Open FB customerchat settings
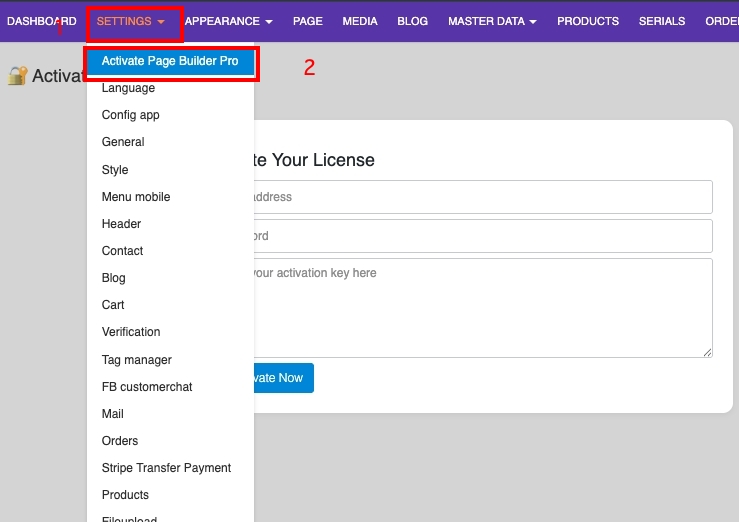The height and width of the screenshot is (522, 739). pyautogui.click(x=147, y=387)
